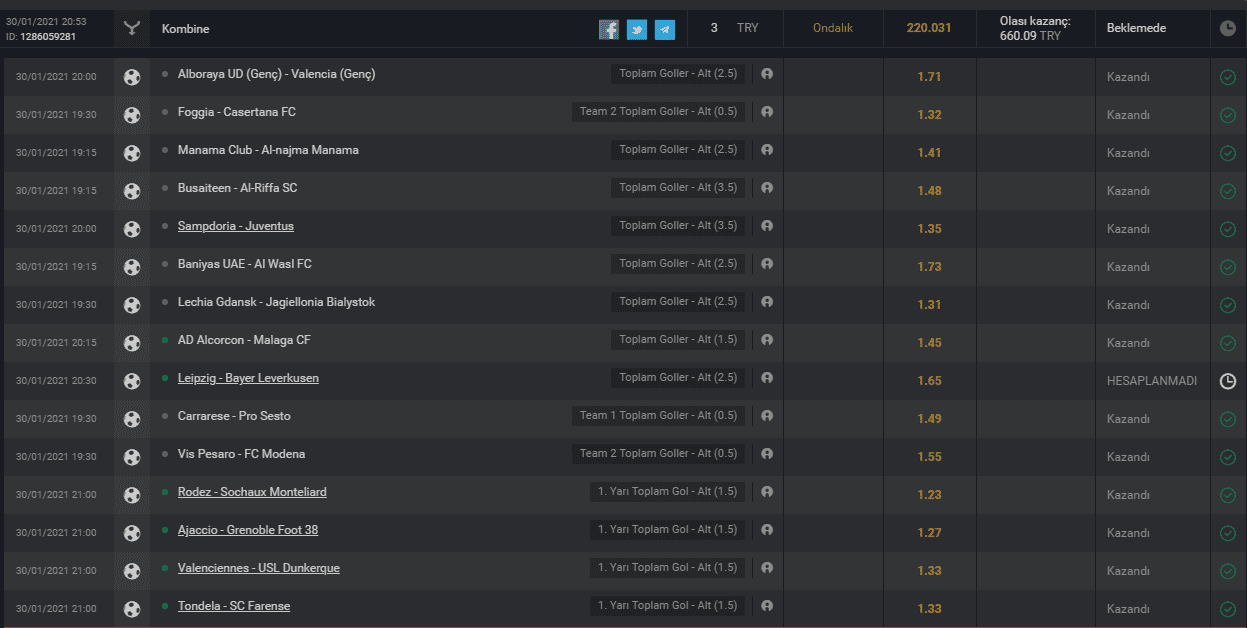Click pending clock icon in Leipzig row
This screenshot has width=1247, height=628.
click(x=1228, y=381)
